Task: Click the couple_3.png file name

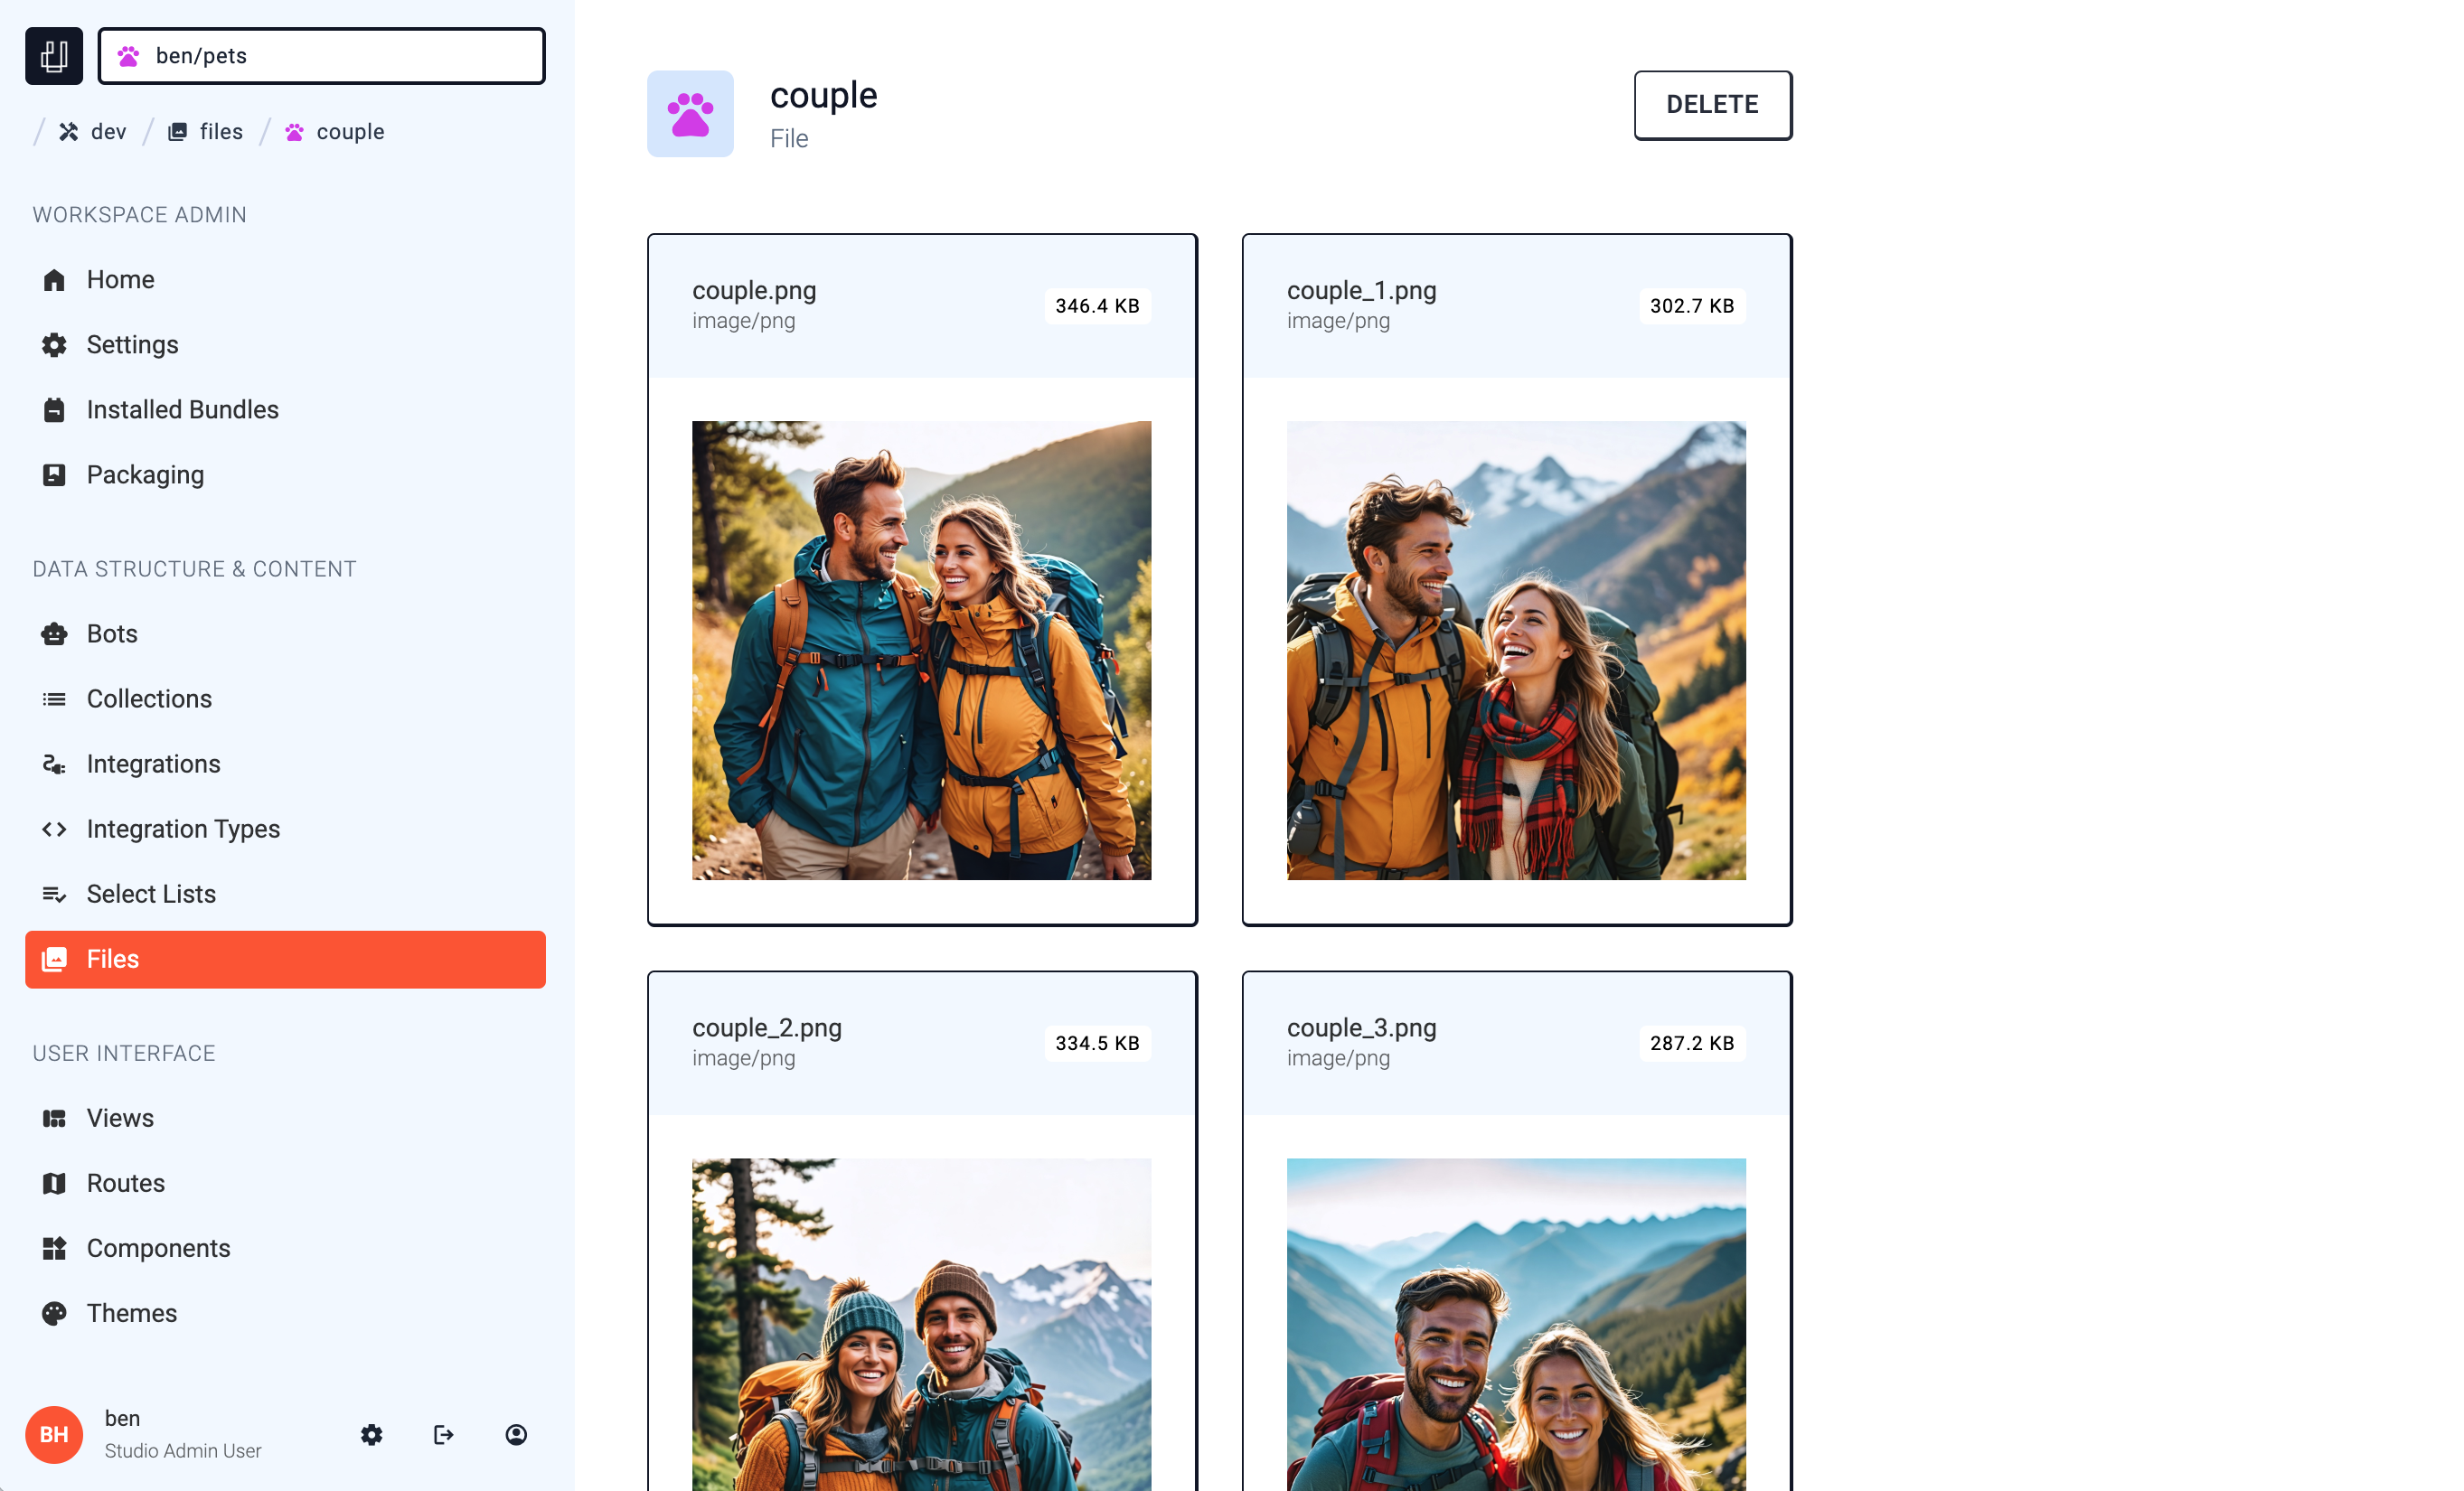Action: pos(1361,1028)
